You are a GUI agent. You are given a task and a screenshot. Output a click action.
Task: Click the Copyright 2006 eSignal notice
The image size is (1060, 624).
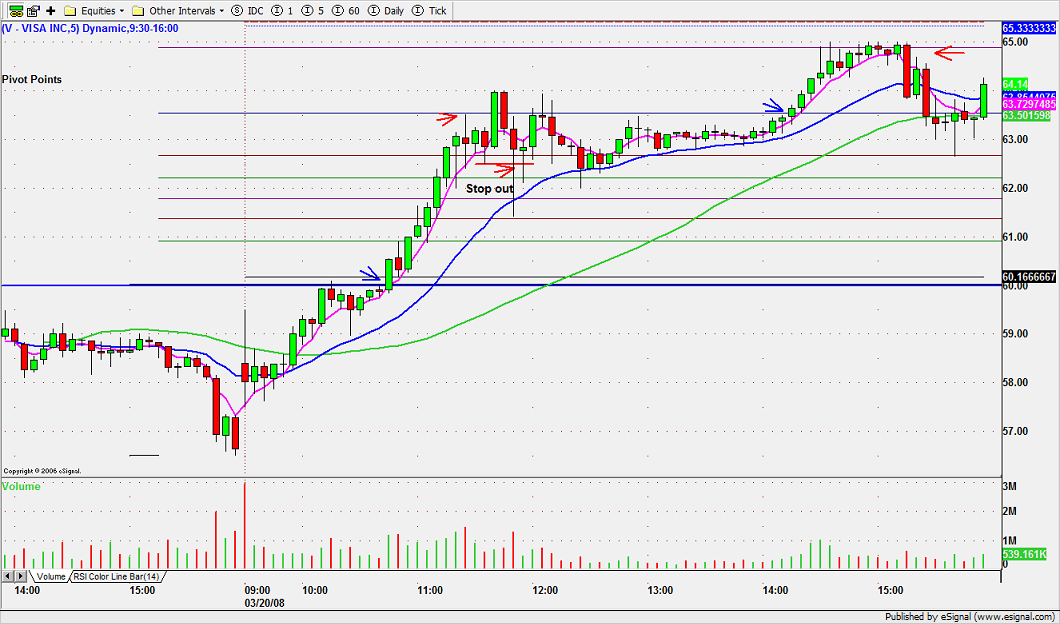(x=43, y=471)
